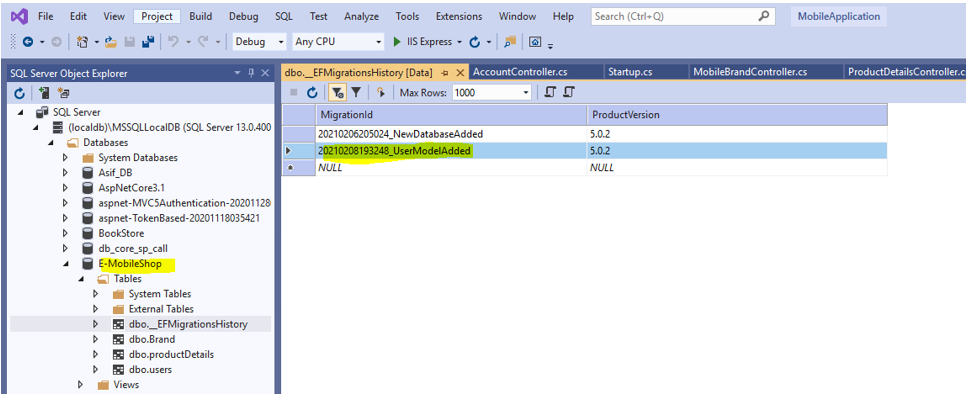Collapse the Databases folder node
The height and width of the screenshot is (394, 967).
51,142
